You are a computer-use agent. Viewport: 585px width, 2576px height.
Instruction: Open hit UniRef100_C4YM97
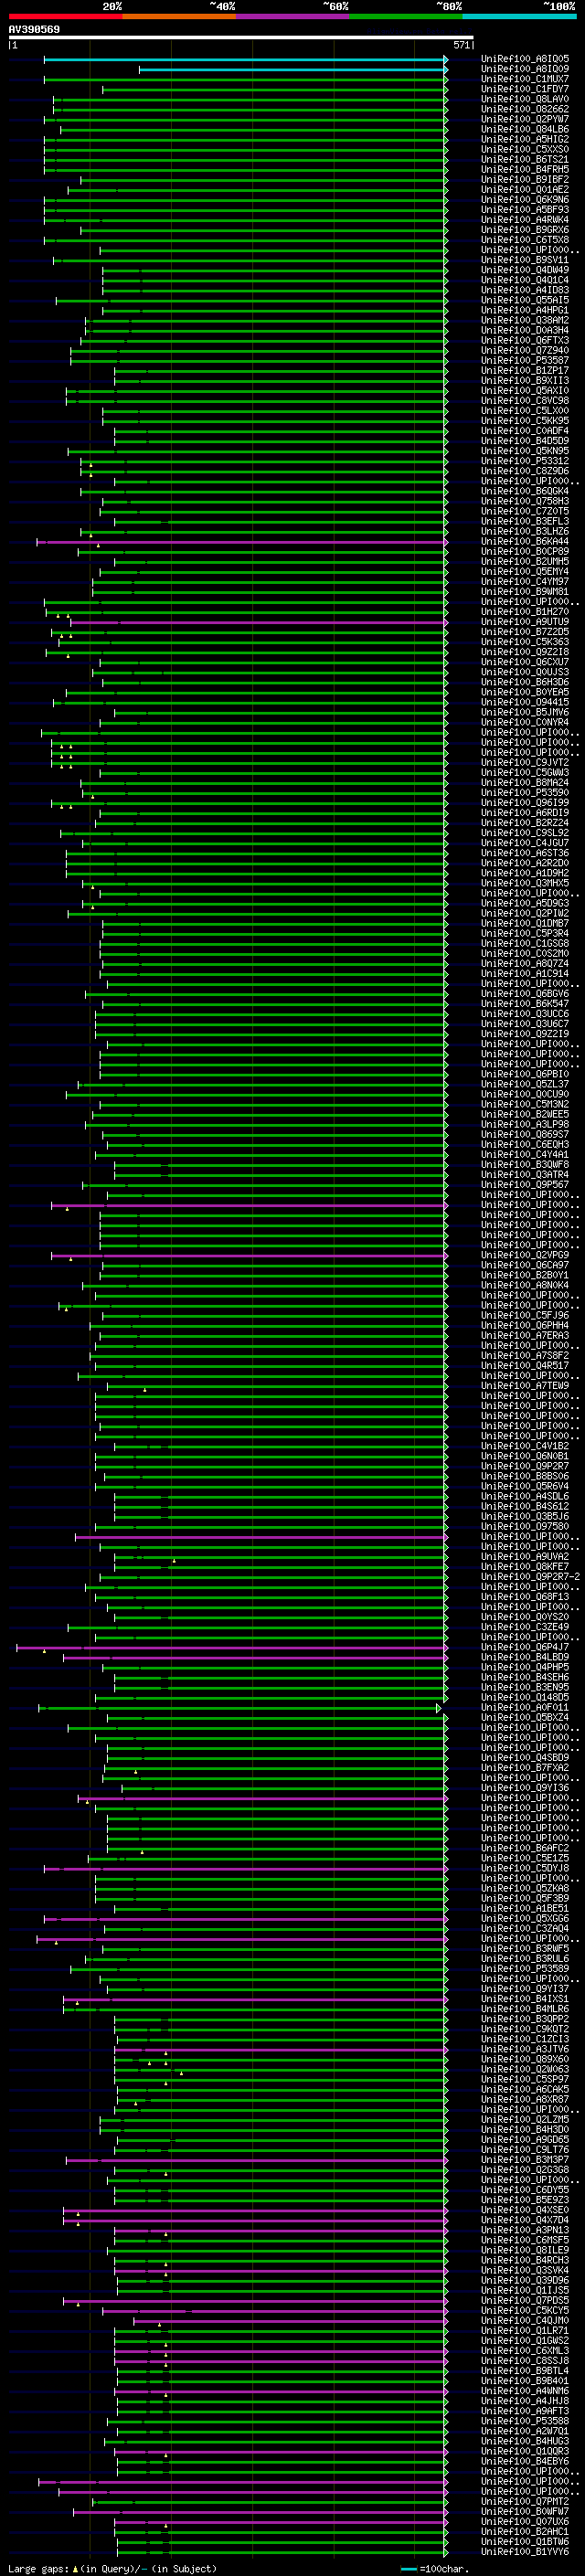tap(525, 582)
